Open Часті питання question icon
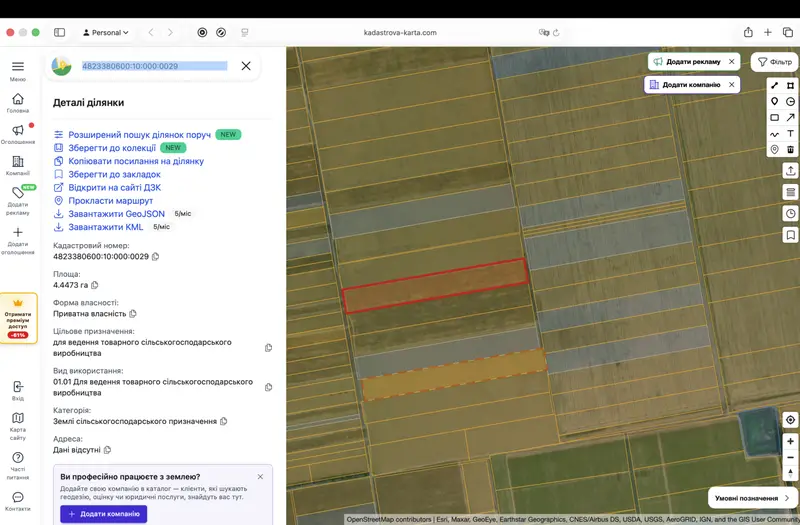Screen dimensions: 800x525 point(18,458)
